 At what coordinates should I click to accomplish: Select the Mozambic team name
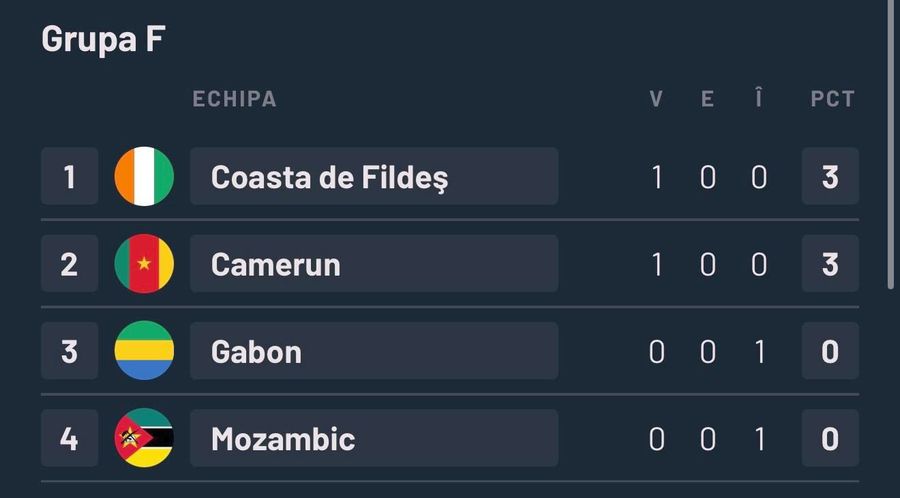373,438
